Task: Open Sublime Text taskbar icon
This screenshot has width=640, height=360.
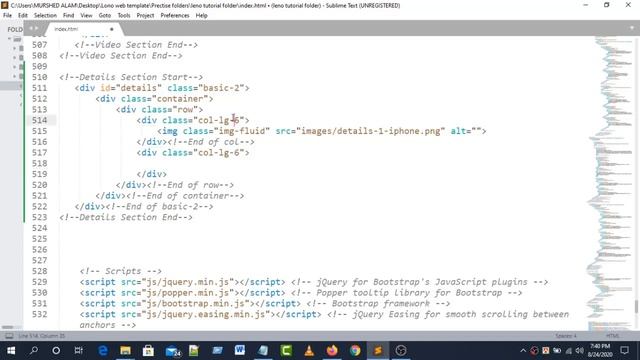Action: [x=378, y=351]
